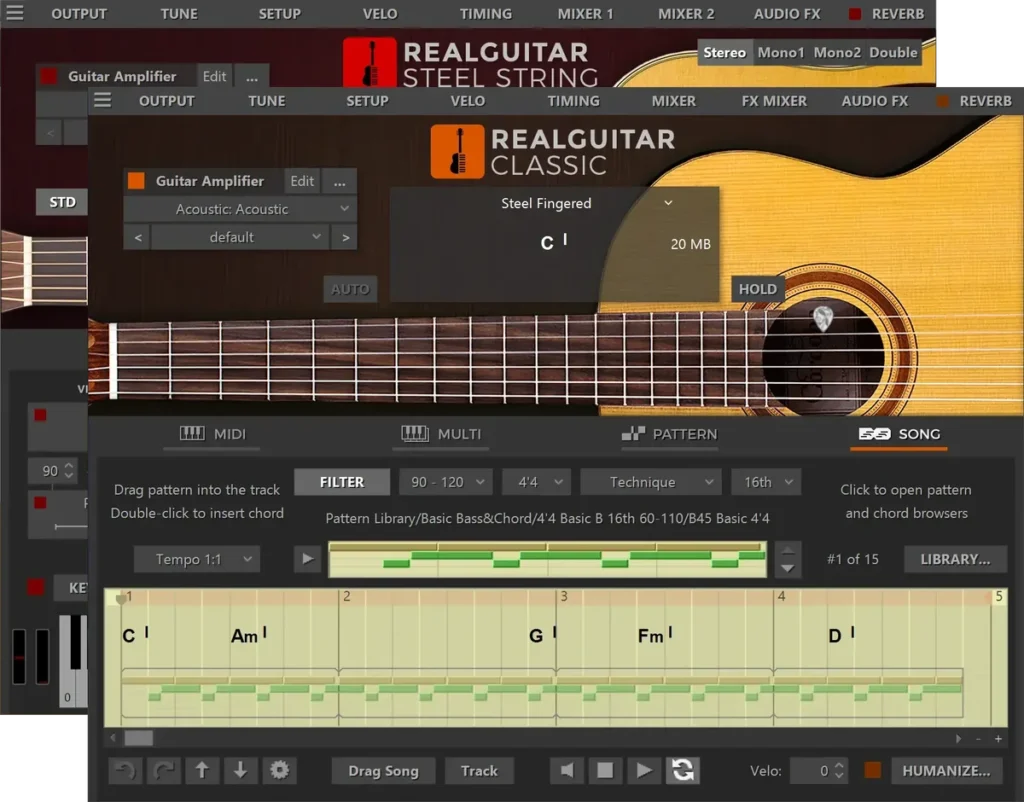Viewport: 1024px width, 802px height.
Task: Switch to the TIMING tab in Classic window
Action: [x=573, y=101]
